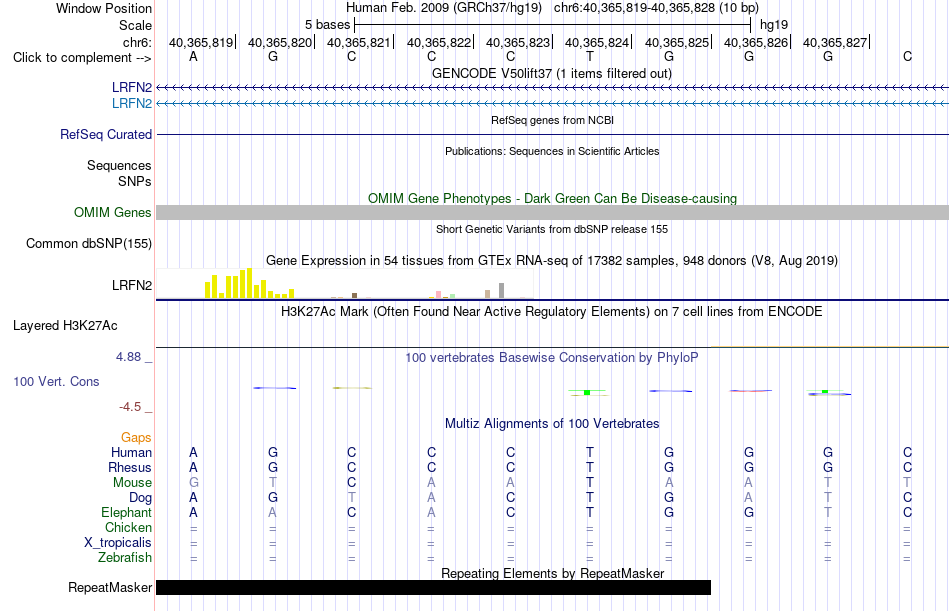The width and height of the screenshot is (950, 611).
Task: Click the -4.5 PhyloP lower scale value
Action: click(x=130, y=407)
